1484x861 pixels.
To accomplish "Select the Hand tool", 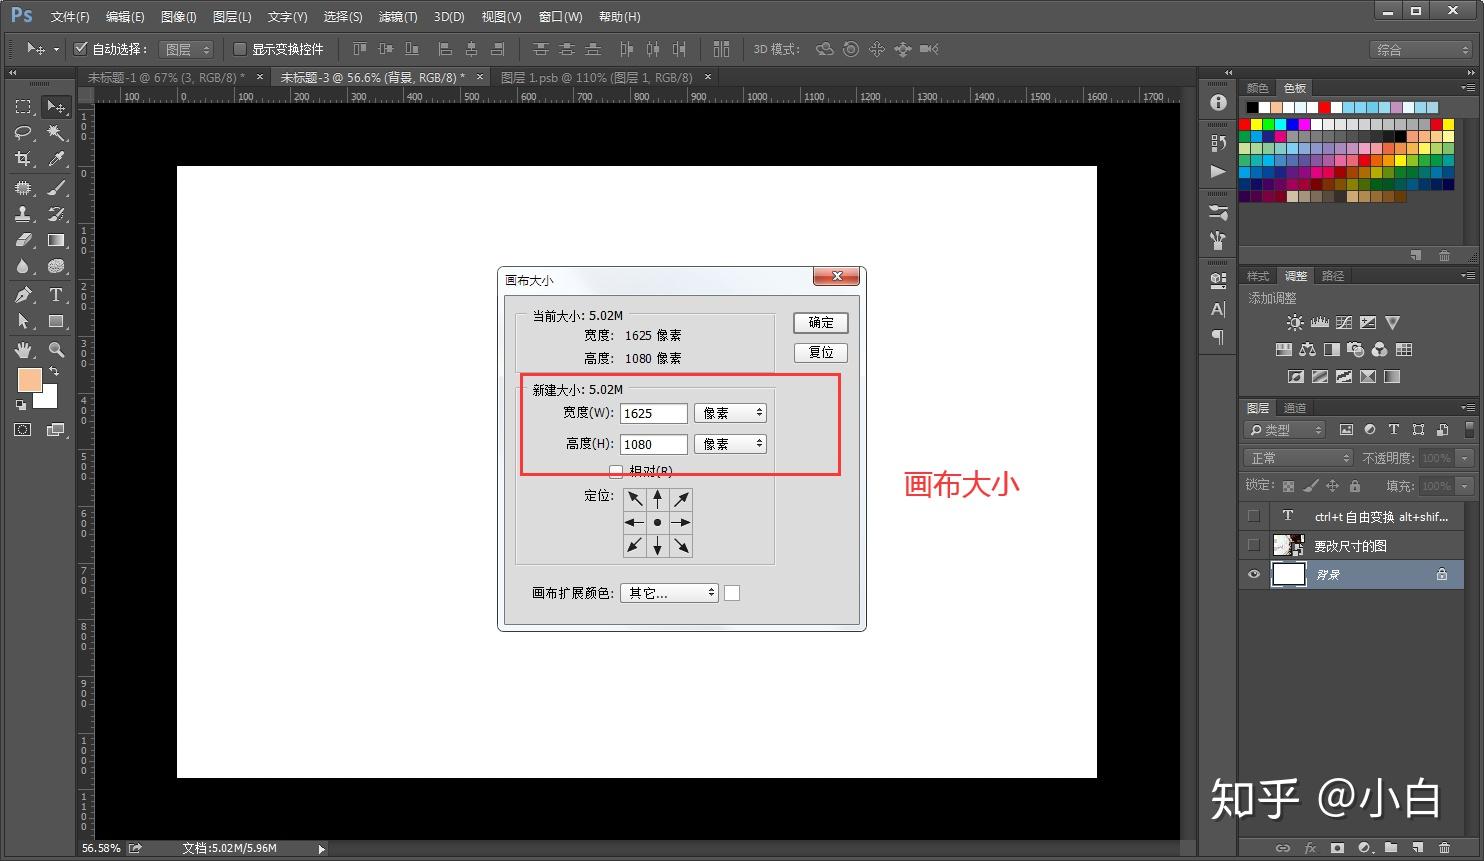I will coord(23,350).
